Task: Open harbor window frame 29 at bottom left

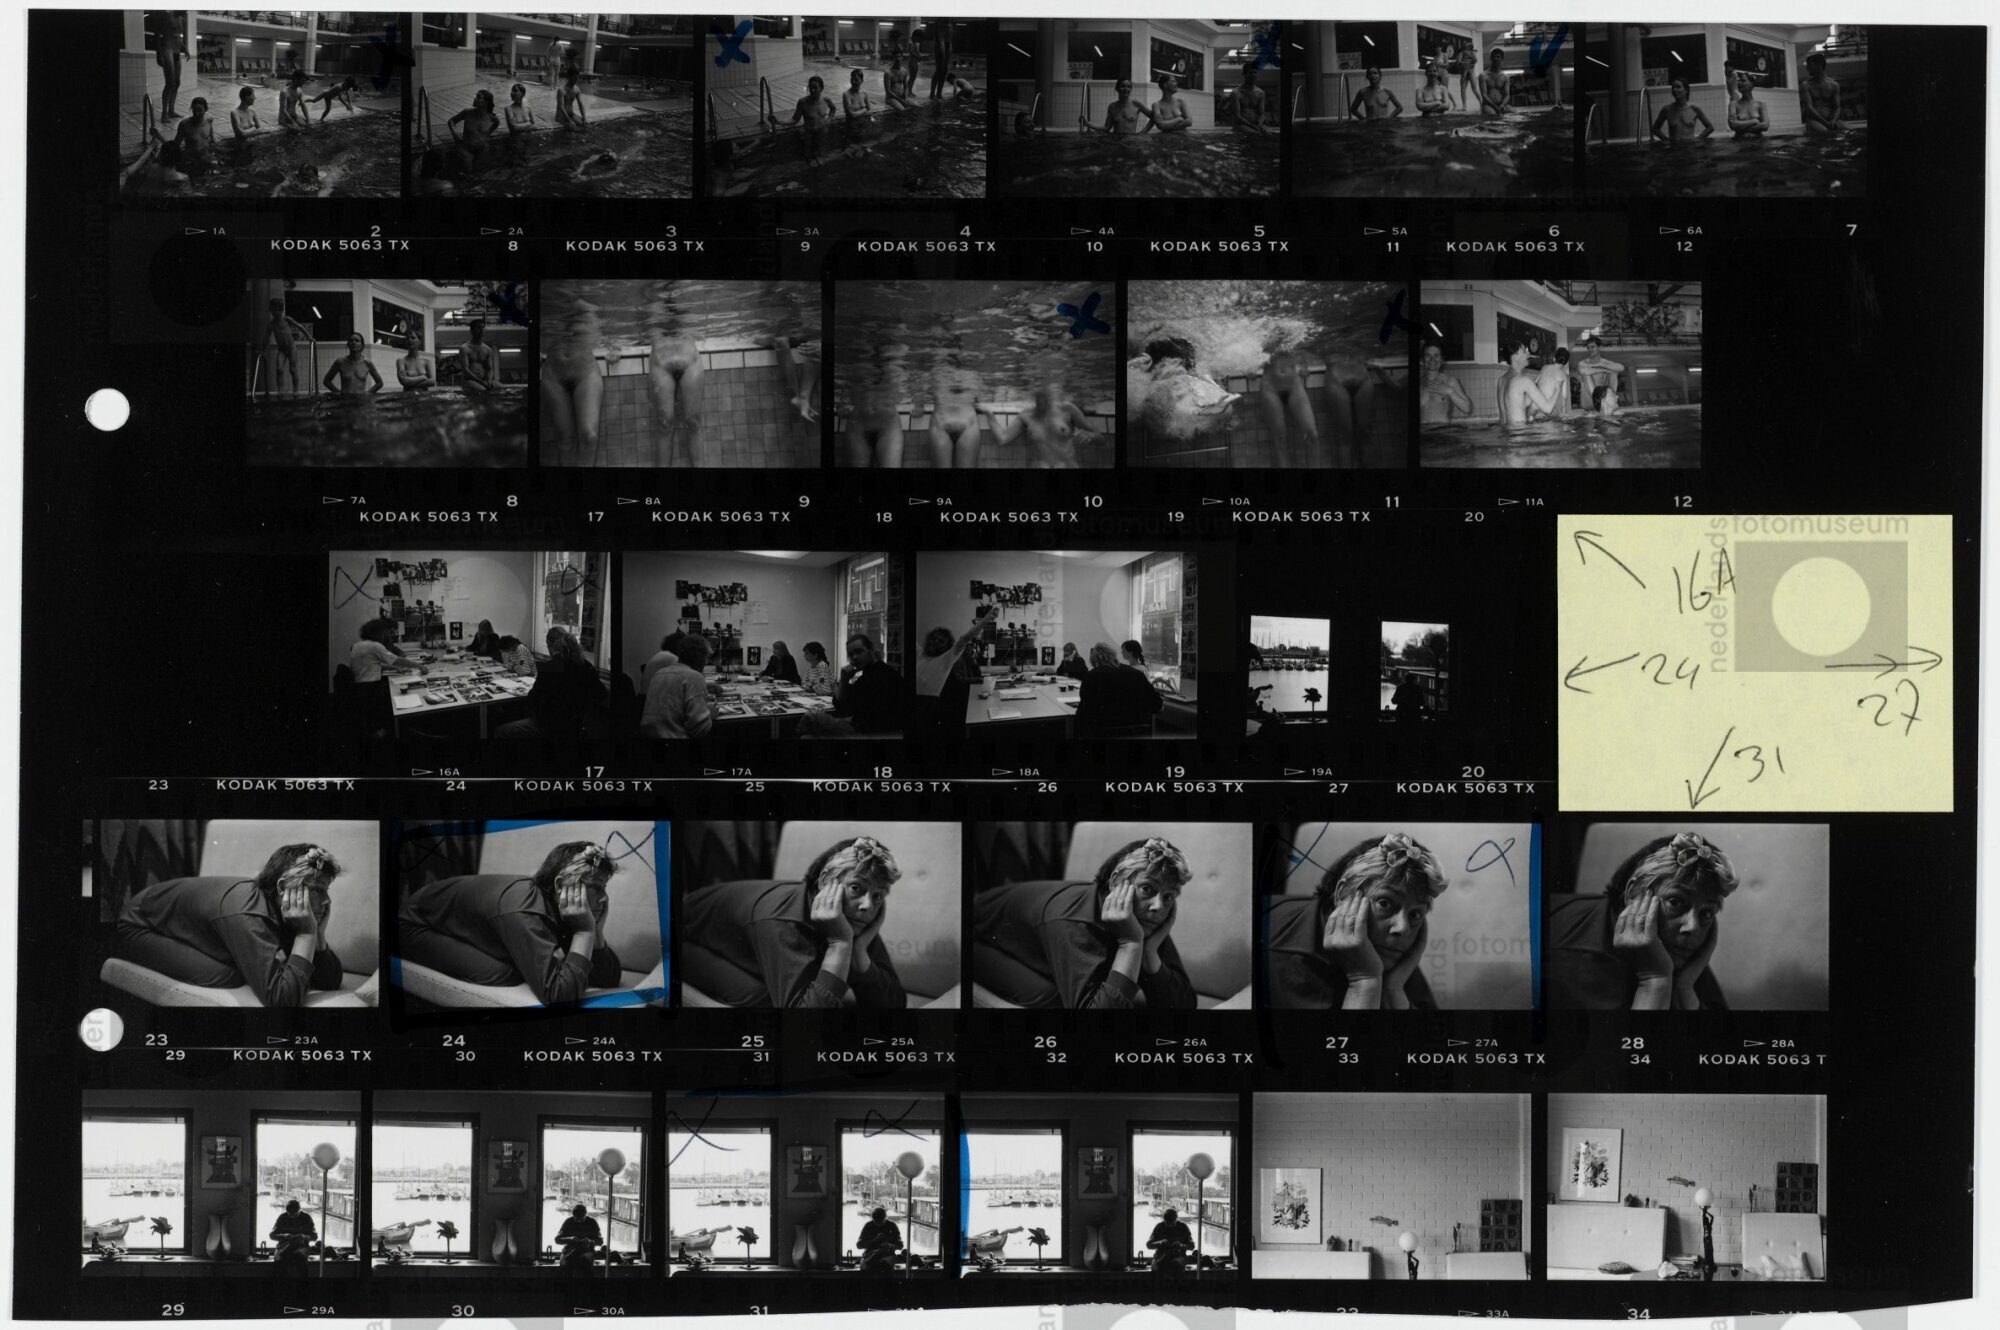Action: (x=220, y=1185)
